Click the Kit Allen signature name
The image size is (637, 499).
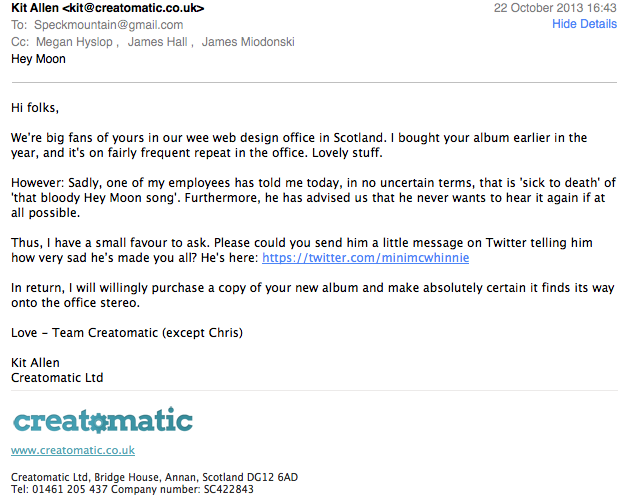pyautogui.click(x=36, y=362)
